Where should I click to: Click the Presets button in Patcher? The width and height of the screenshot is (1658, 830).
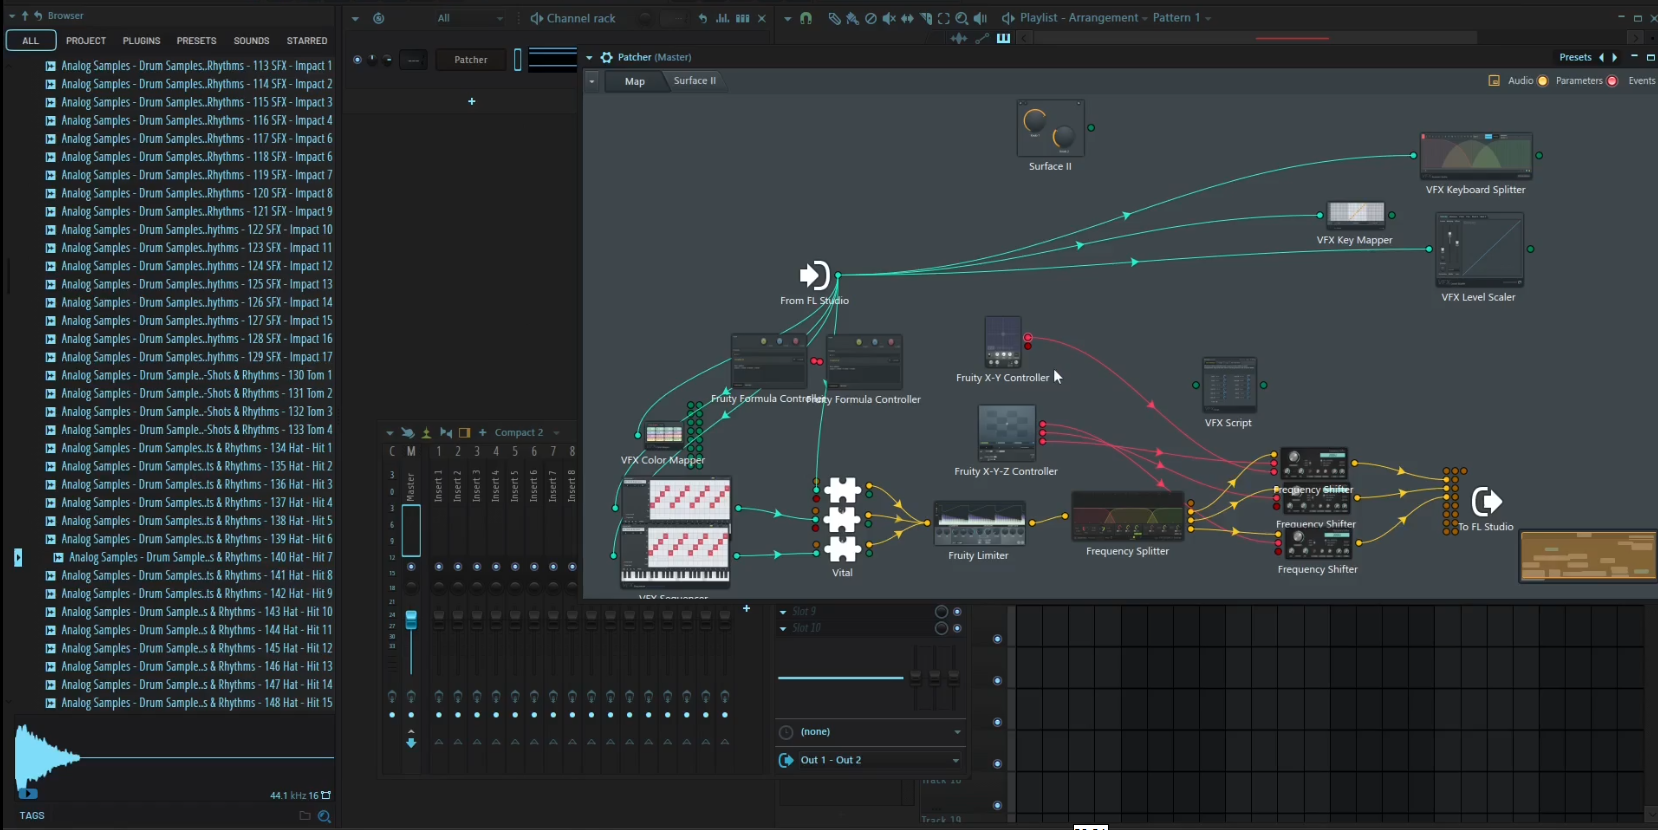tap(1575, 57)
